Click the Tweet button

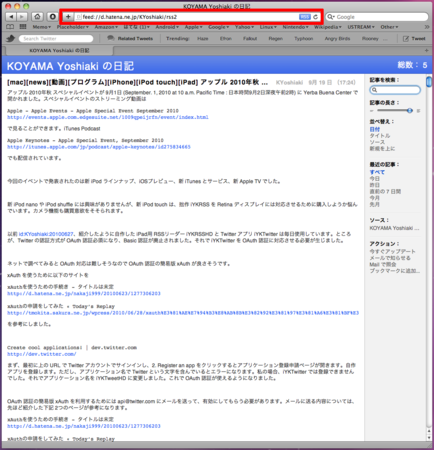pyautogui.click(x=414, y=39)
